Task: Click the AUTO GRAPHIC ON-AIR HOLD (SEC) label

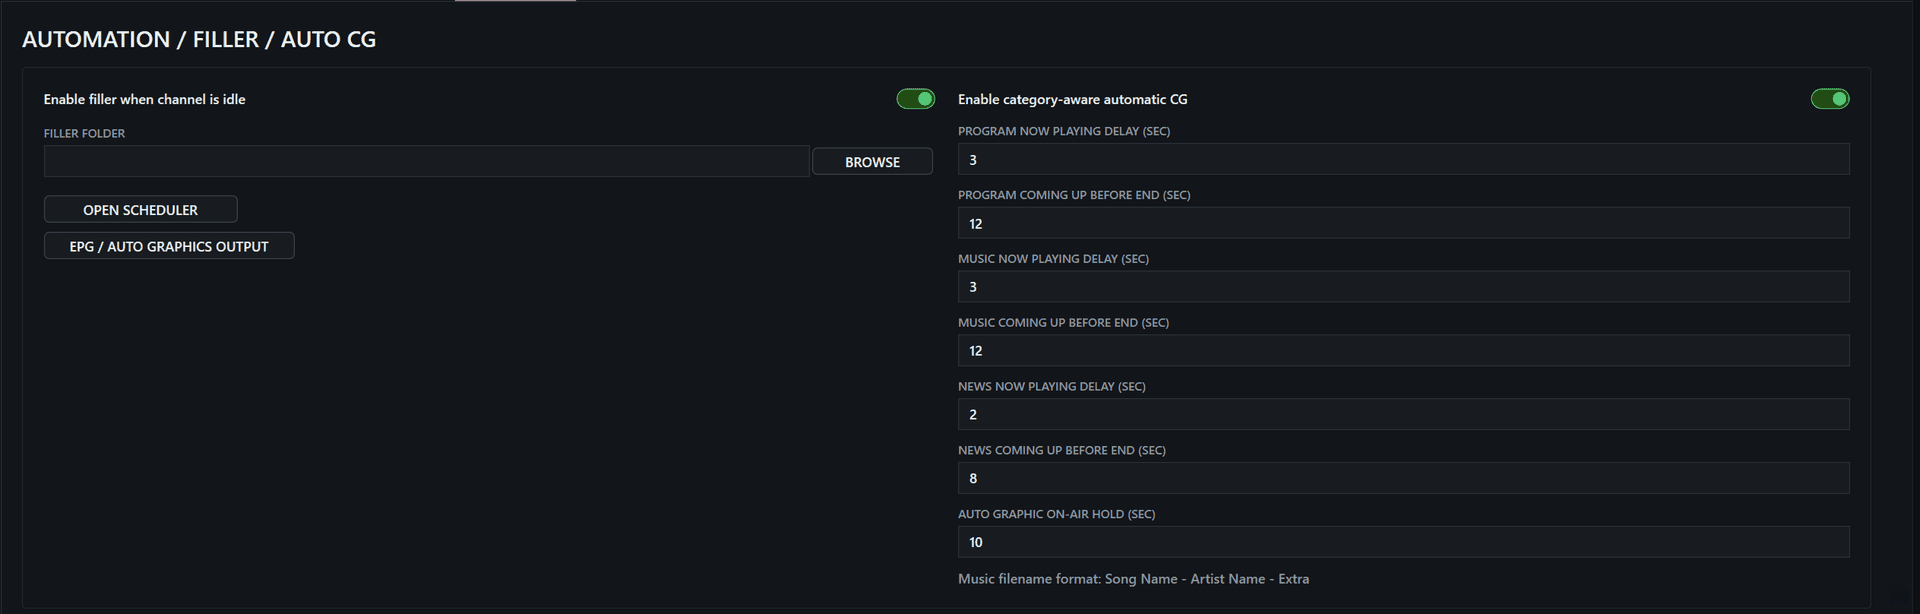Action: [x=1056, y=514]
